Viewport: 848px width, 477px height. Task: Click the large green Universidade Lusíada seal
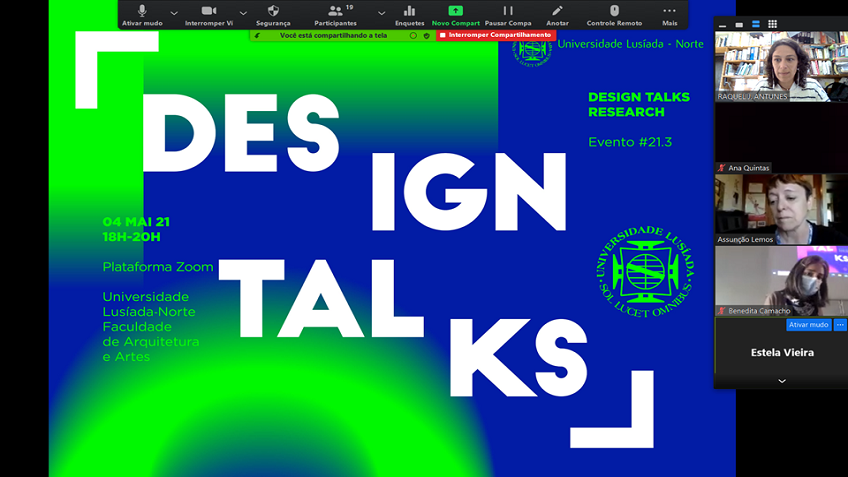pyautogui.click(x=645, y=271)
